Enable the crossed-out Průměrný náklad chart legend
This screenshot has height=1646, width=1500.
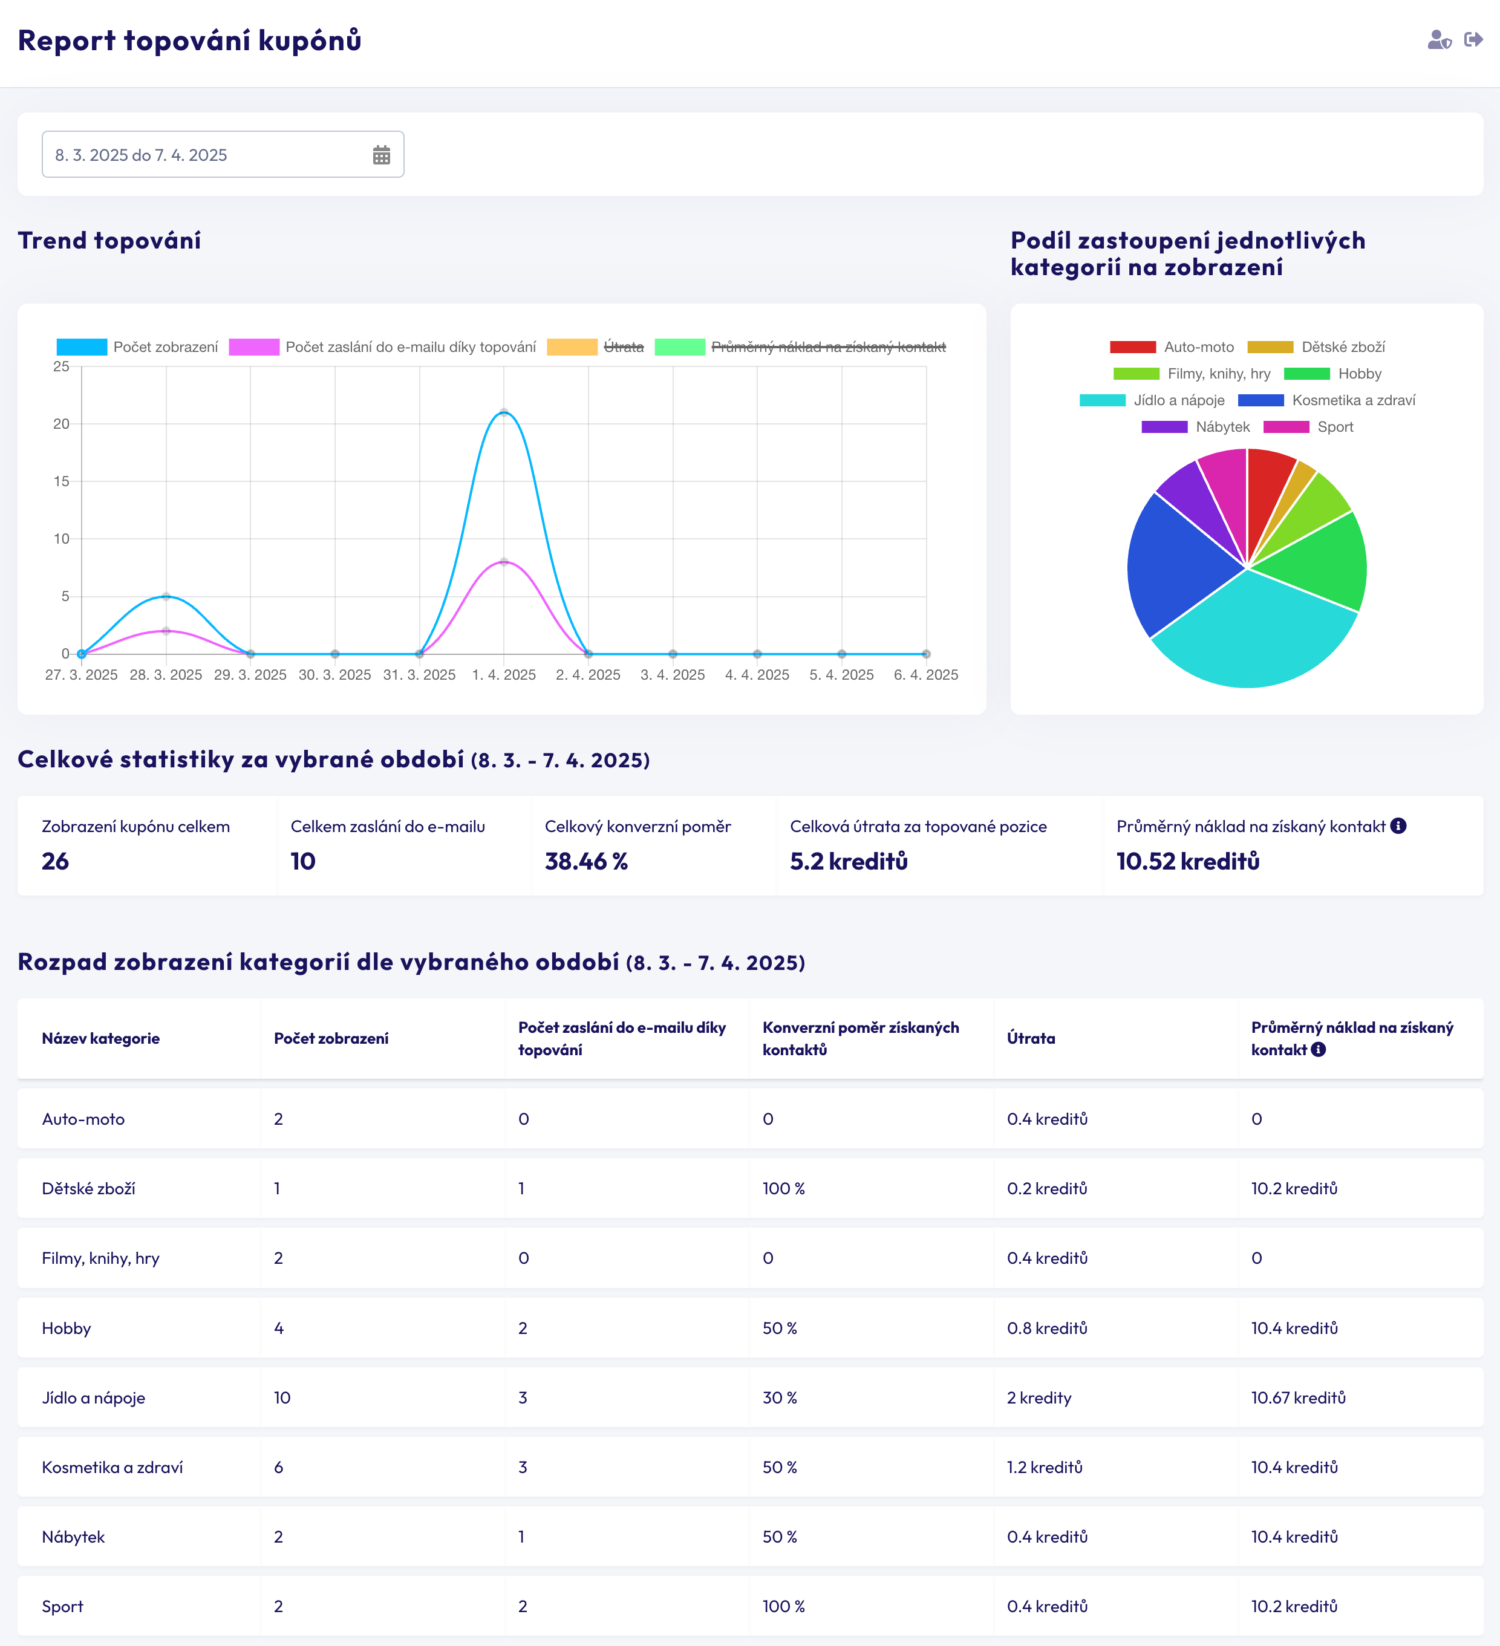(800, 347)
